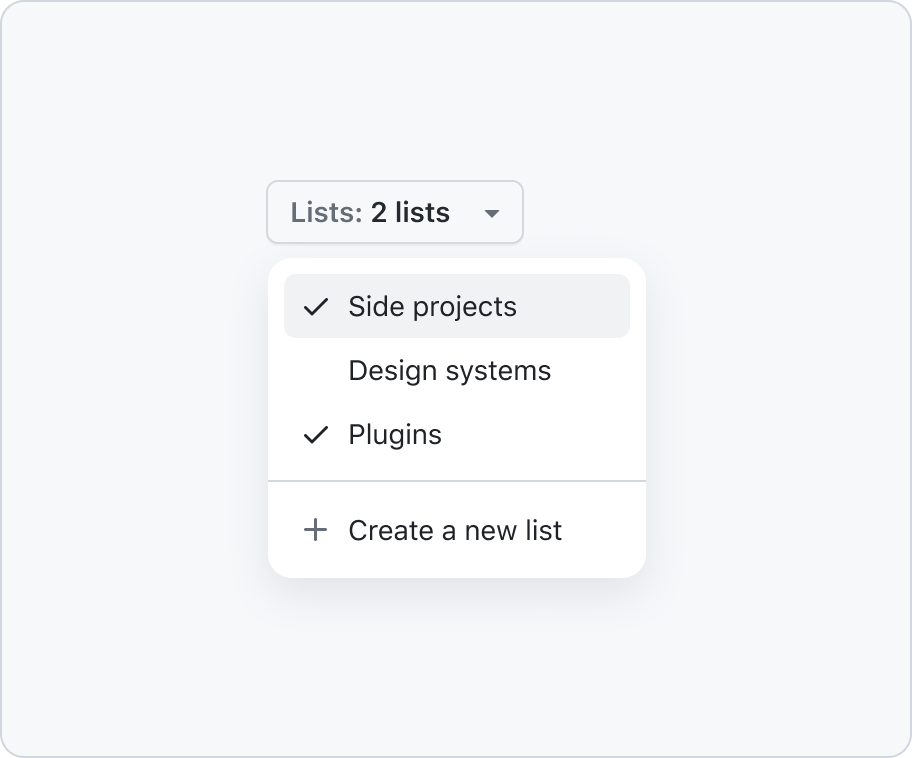Uncheck the Side projects list
The height and width of the screenshot is (758, 912).
click(x=457, y=306)
